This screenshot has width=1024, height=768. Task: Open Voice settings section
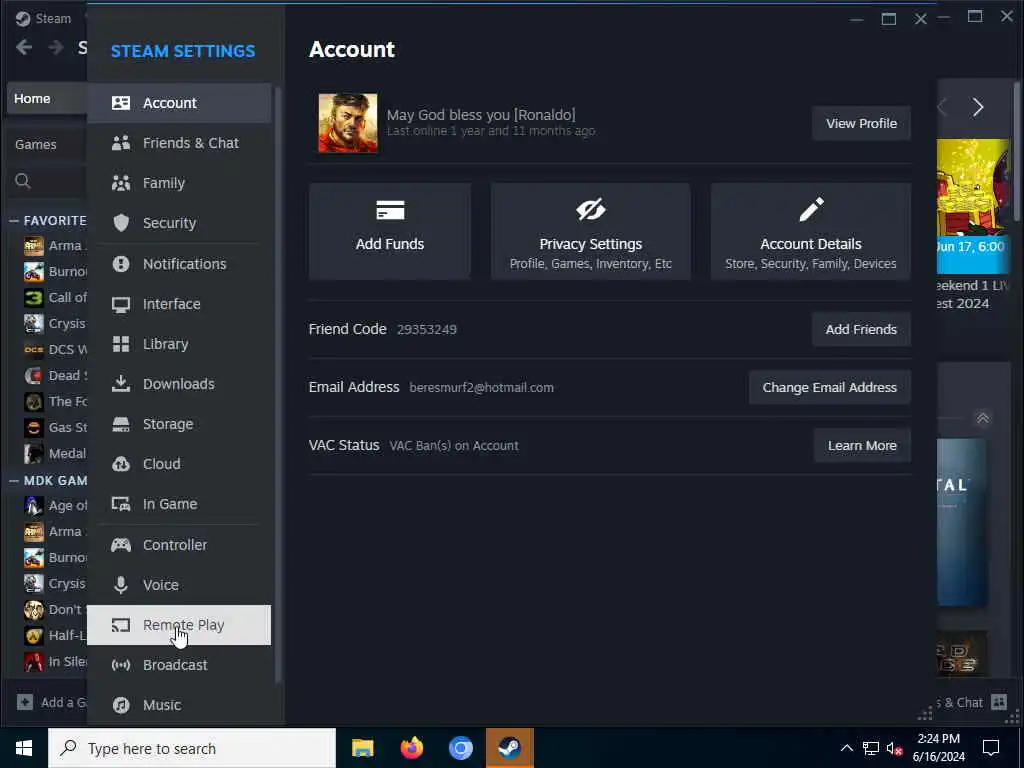(x=179, y=584)
